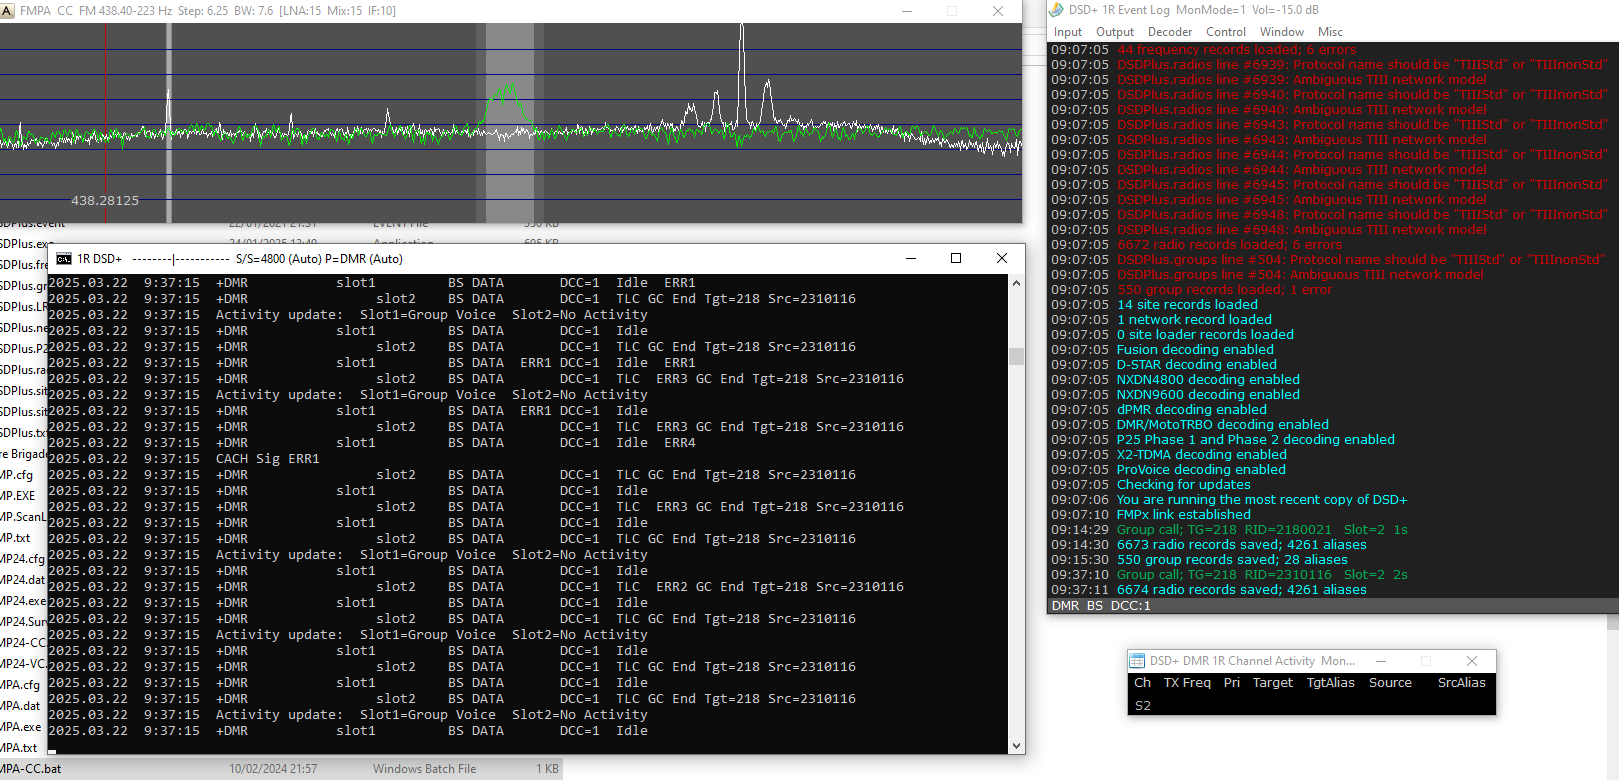Screen dimensions: 1619x780
Task: Click the 438.28125 frequency label in spectrum
Action: 105,201
